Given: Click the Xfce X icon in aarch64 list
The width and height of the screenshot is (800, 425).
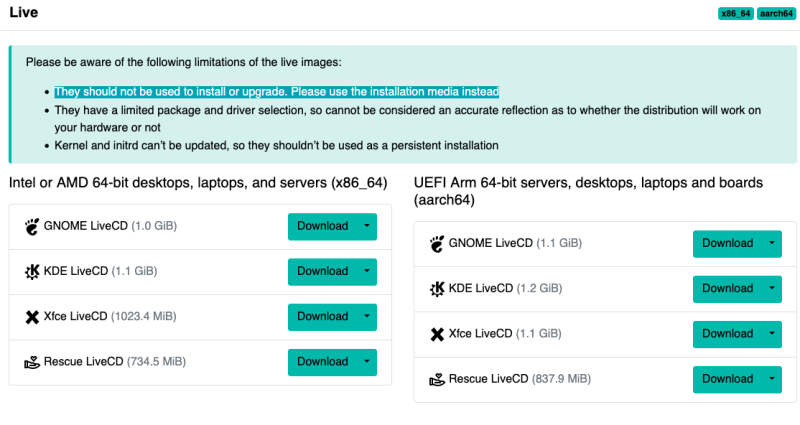Looking at the screenshot, I should click(436, 334).
